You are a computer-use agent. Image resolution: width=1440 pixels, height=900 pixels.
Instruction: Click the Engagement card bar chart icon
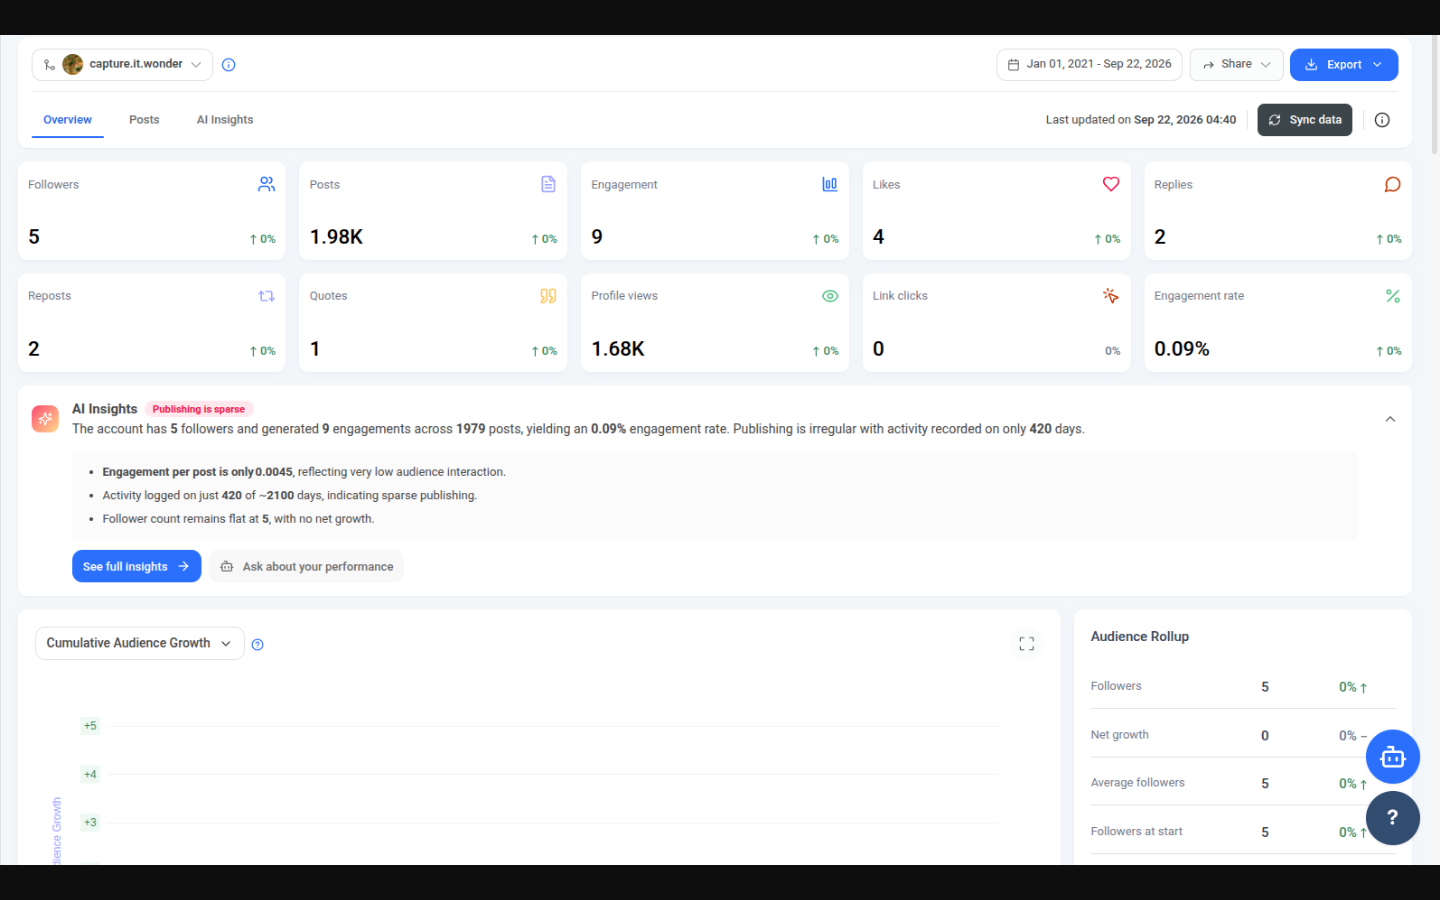(x=829, y=184)
